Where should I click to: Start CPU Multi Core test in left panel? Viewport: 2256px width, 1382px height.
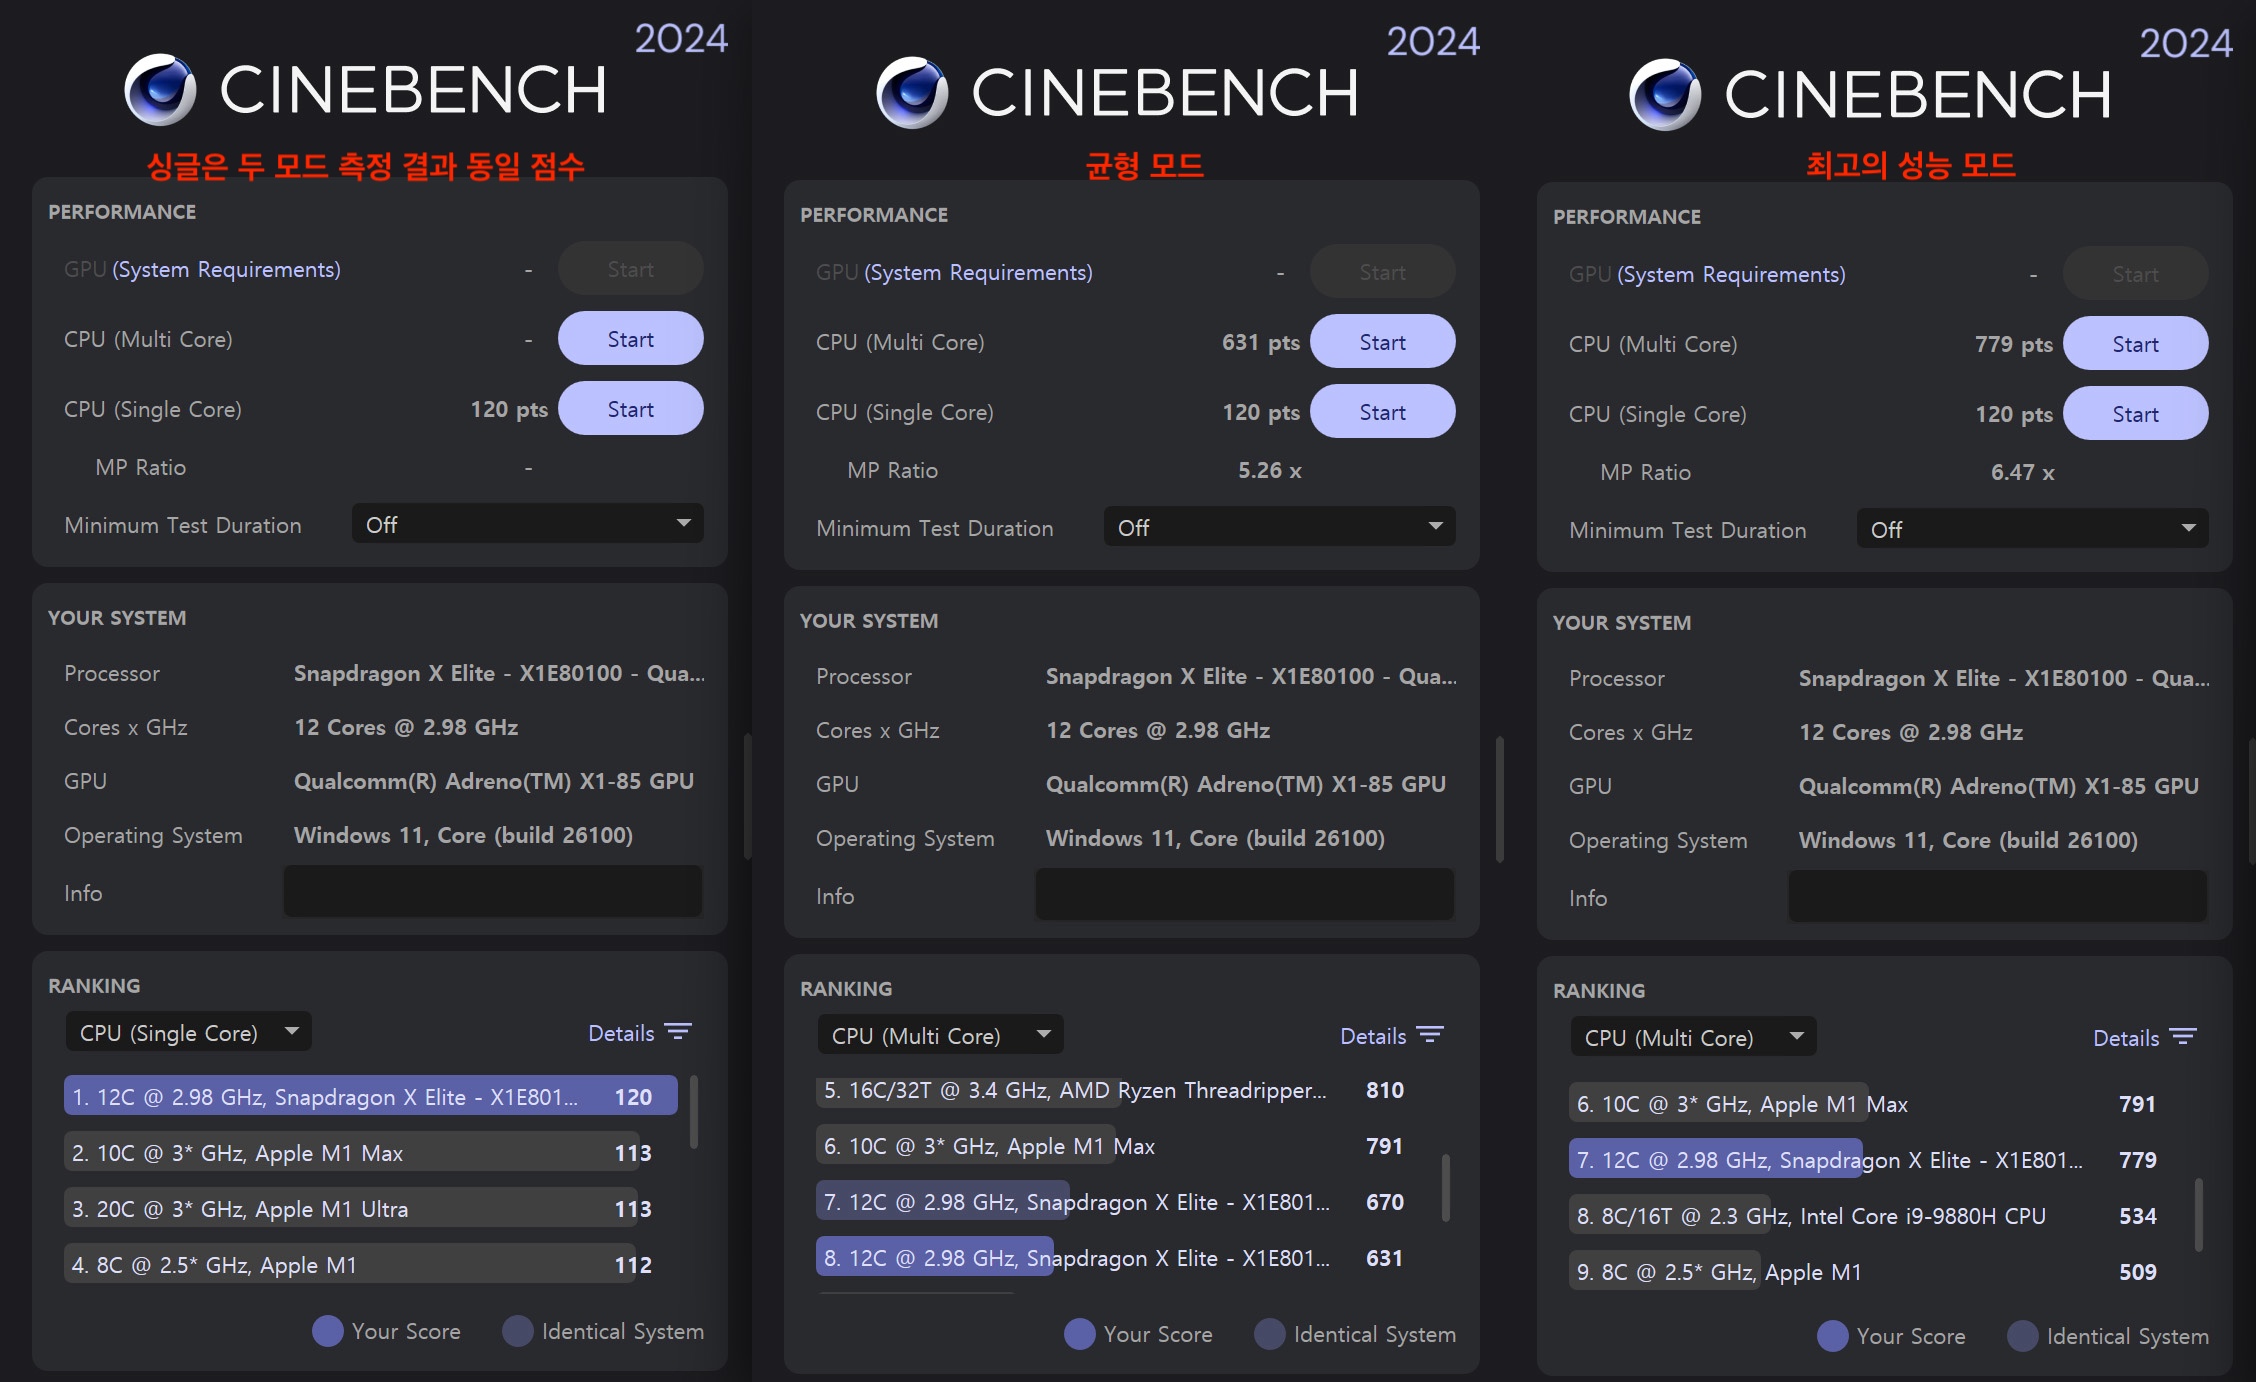click(x=630, y=339)
